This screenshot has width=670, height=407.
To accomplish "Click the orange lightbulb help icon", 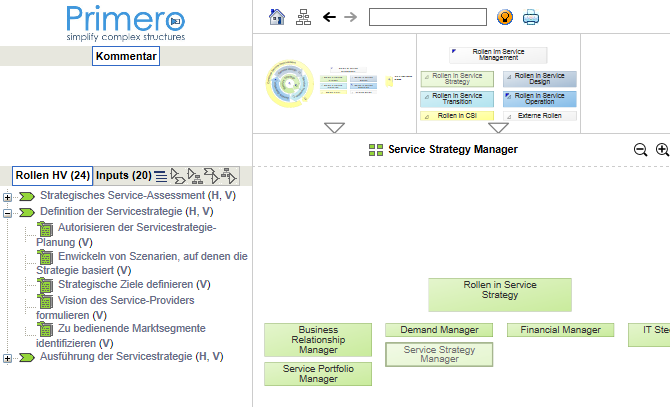I will pyautogui.click(x=505, y=17).
